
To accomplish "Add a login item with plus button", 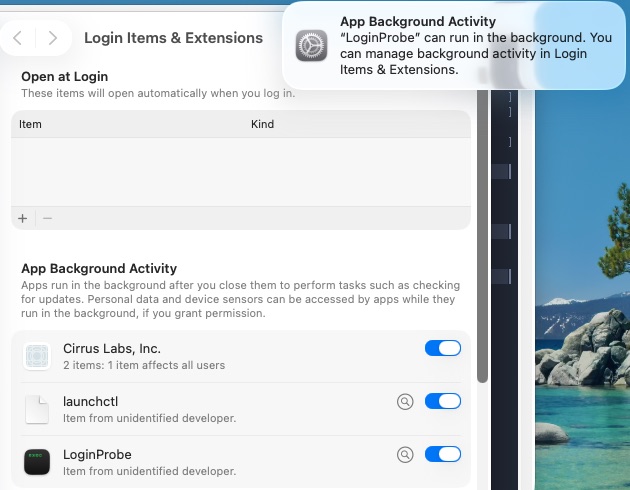I will 23,218.
